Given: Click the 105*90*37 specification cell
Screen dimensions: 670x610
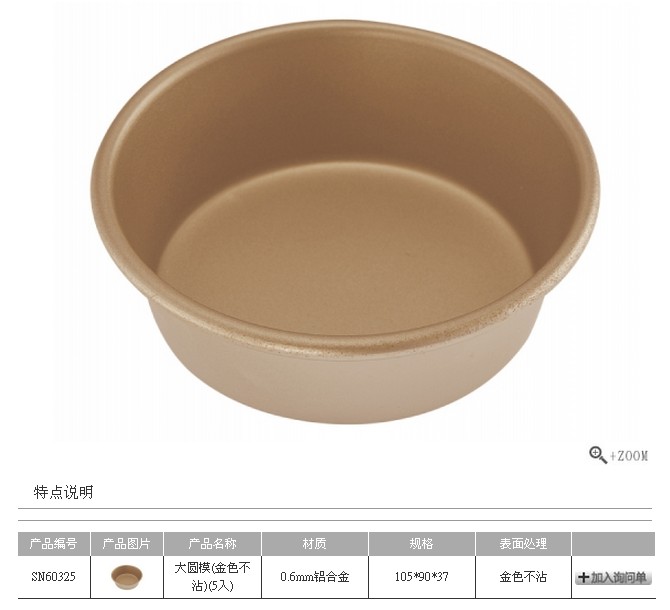Looking at the screenshot, I should pyautogui.click(x=422, y=577).
